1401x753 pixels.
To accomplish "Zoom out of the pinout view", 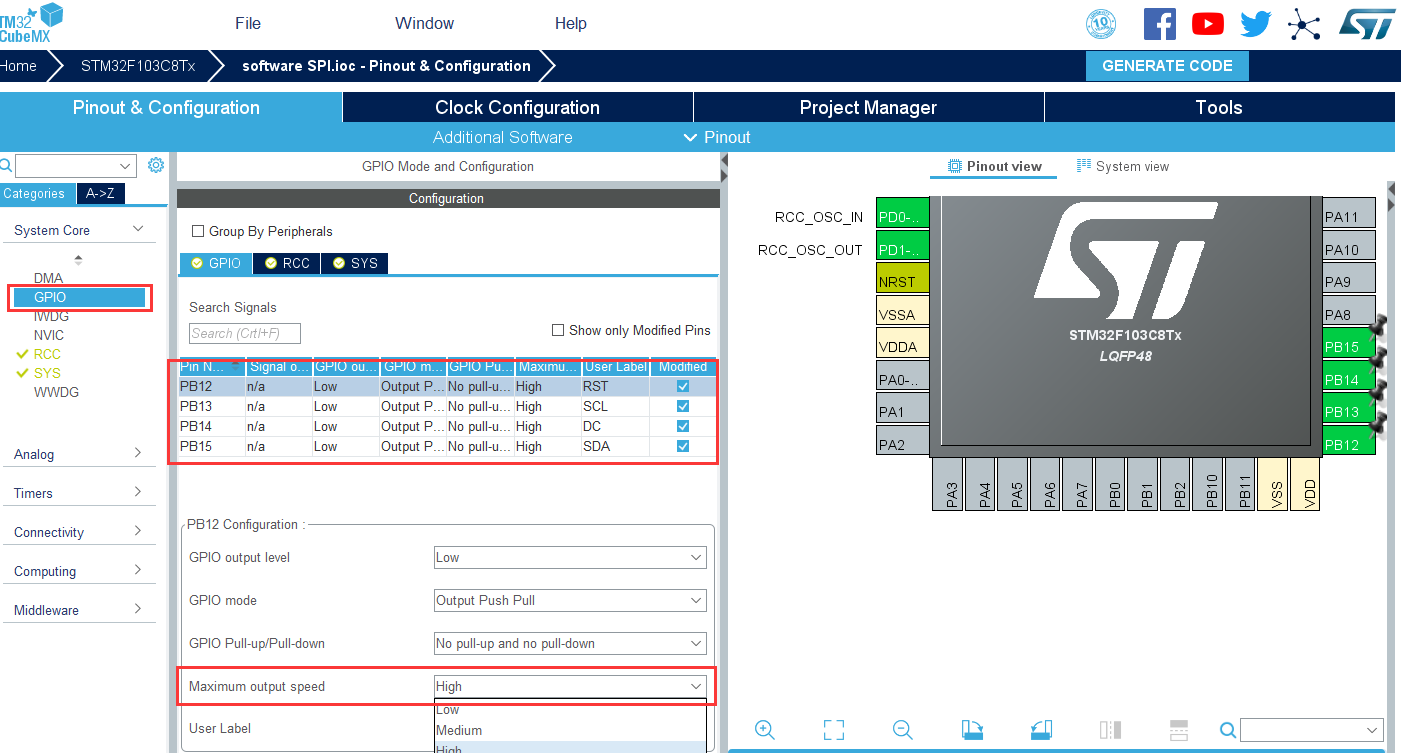I will point(903,729).
